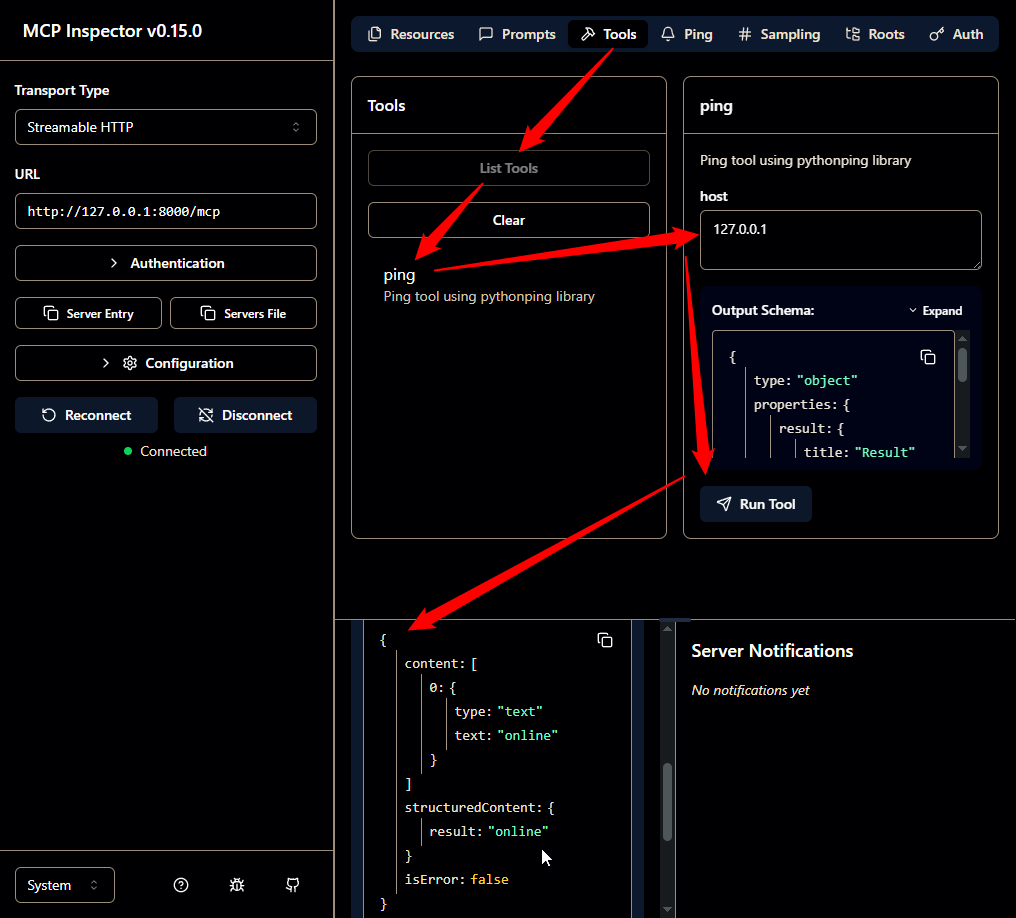The height and width of the screenshot is (918, 1016).
Task: Click the Output Schema scrollbar
Action: tap(962, 364)
